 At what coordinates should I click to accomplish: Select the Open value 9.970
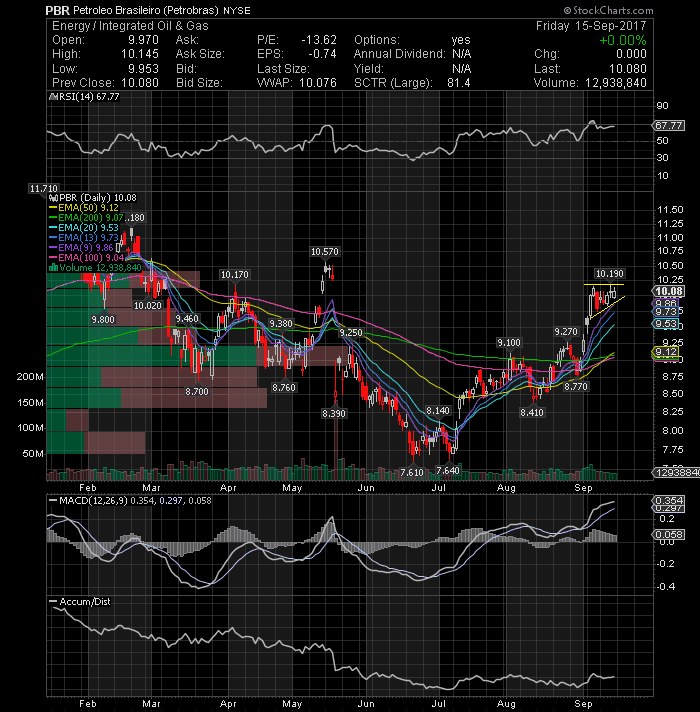[143, 40]
